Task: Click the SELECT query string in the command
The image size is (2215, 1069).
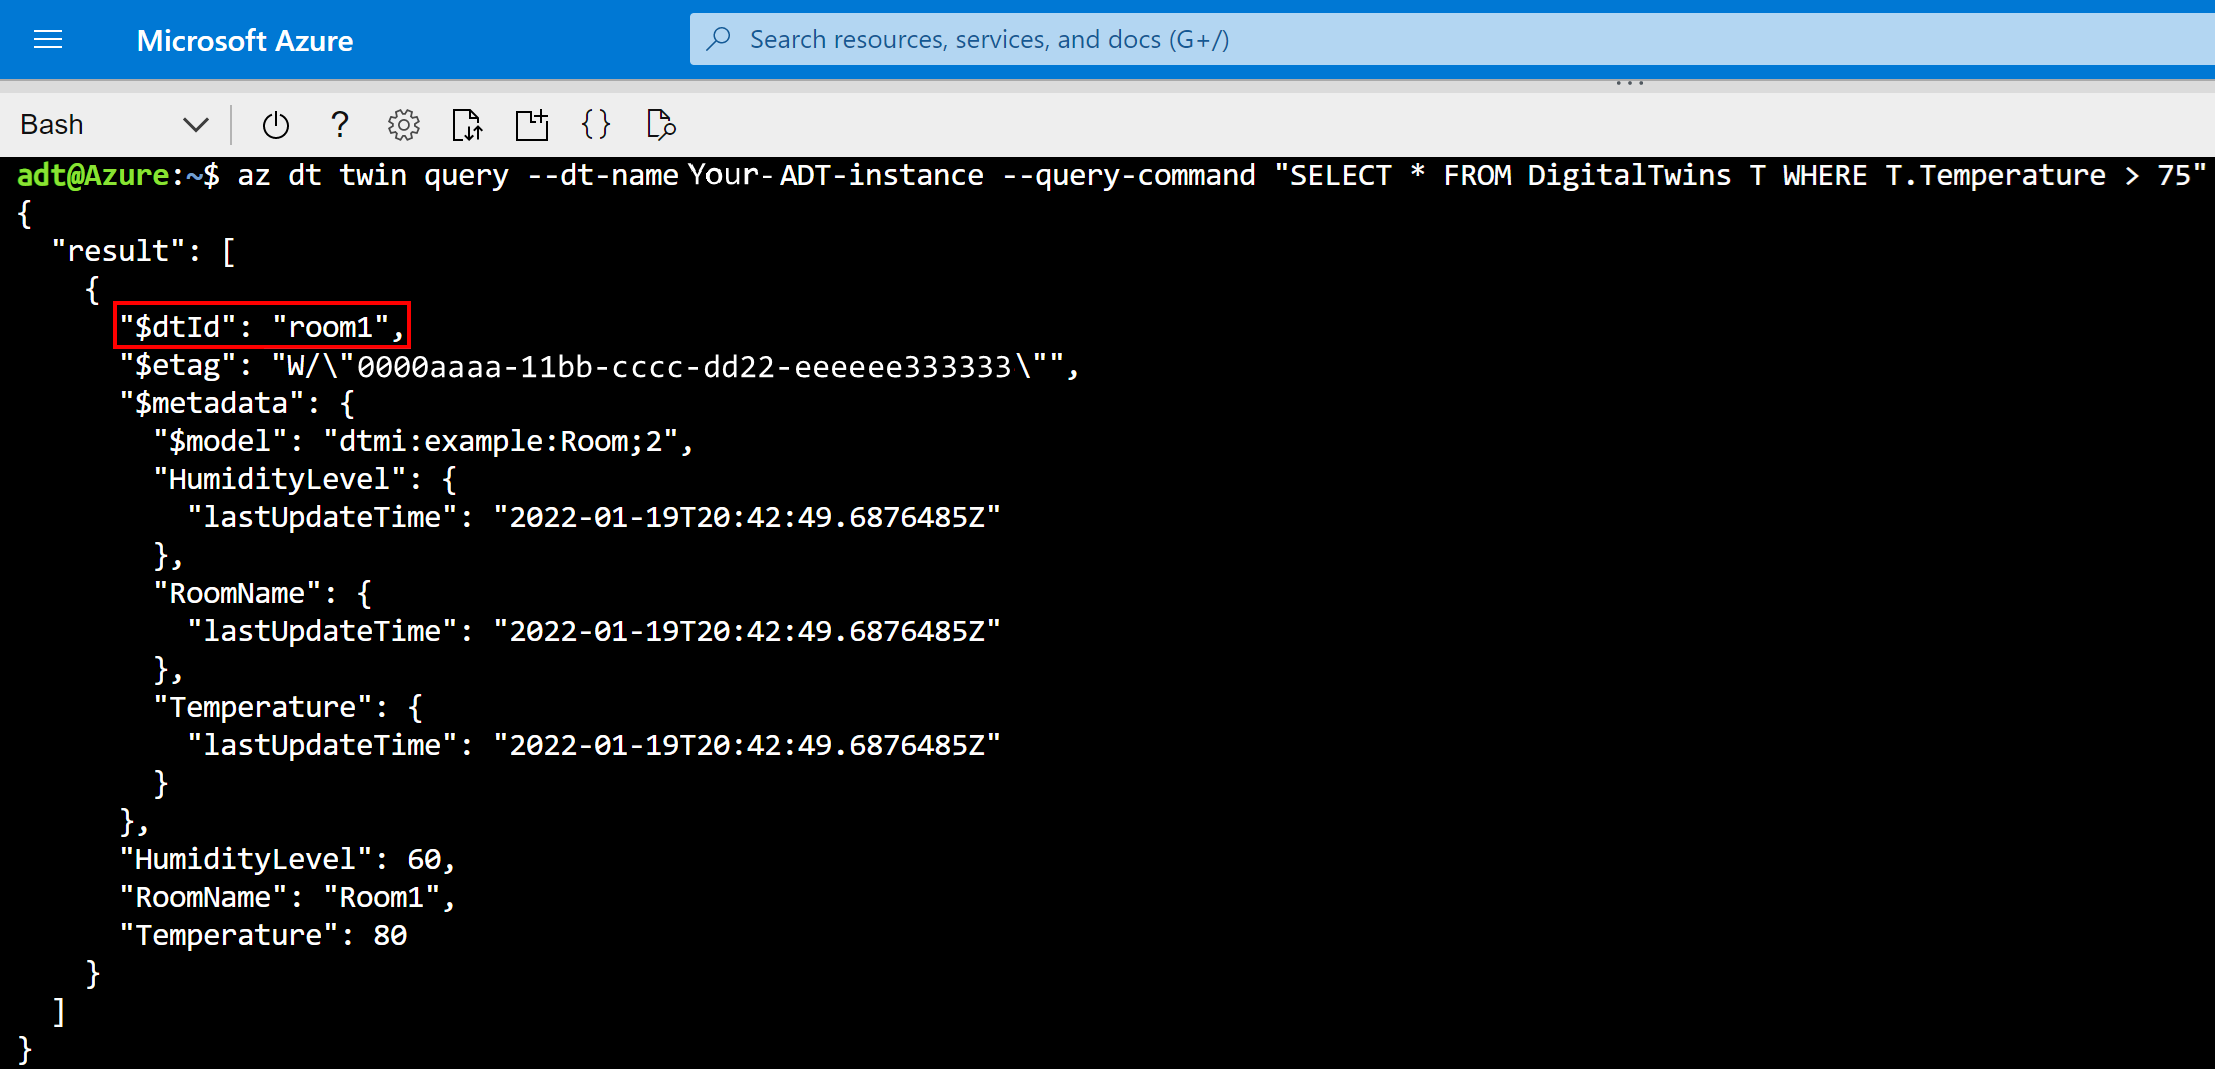Action: [1740, 176]
